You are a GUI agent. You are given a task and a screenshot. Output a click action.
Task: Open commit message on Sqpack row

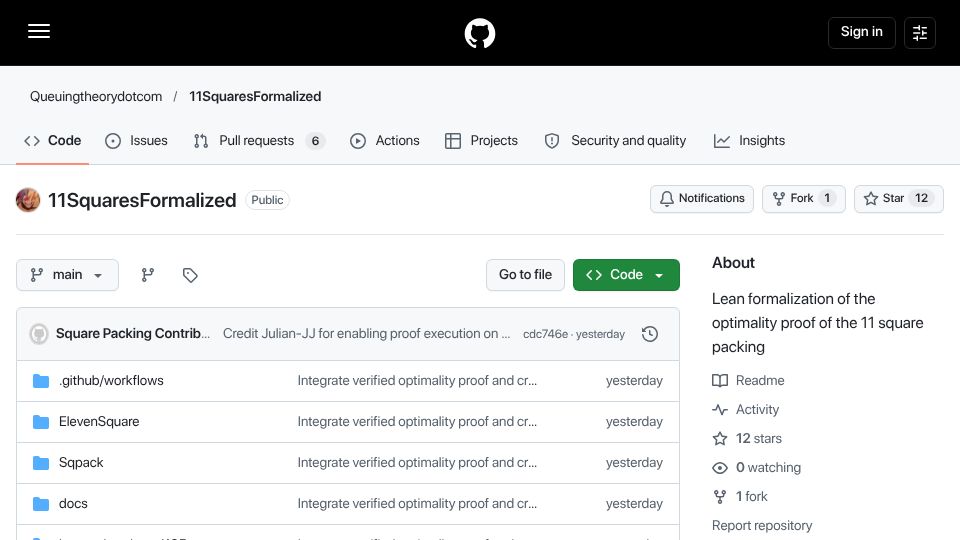(x=417, y=463)
